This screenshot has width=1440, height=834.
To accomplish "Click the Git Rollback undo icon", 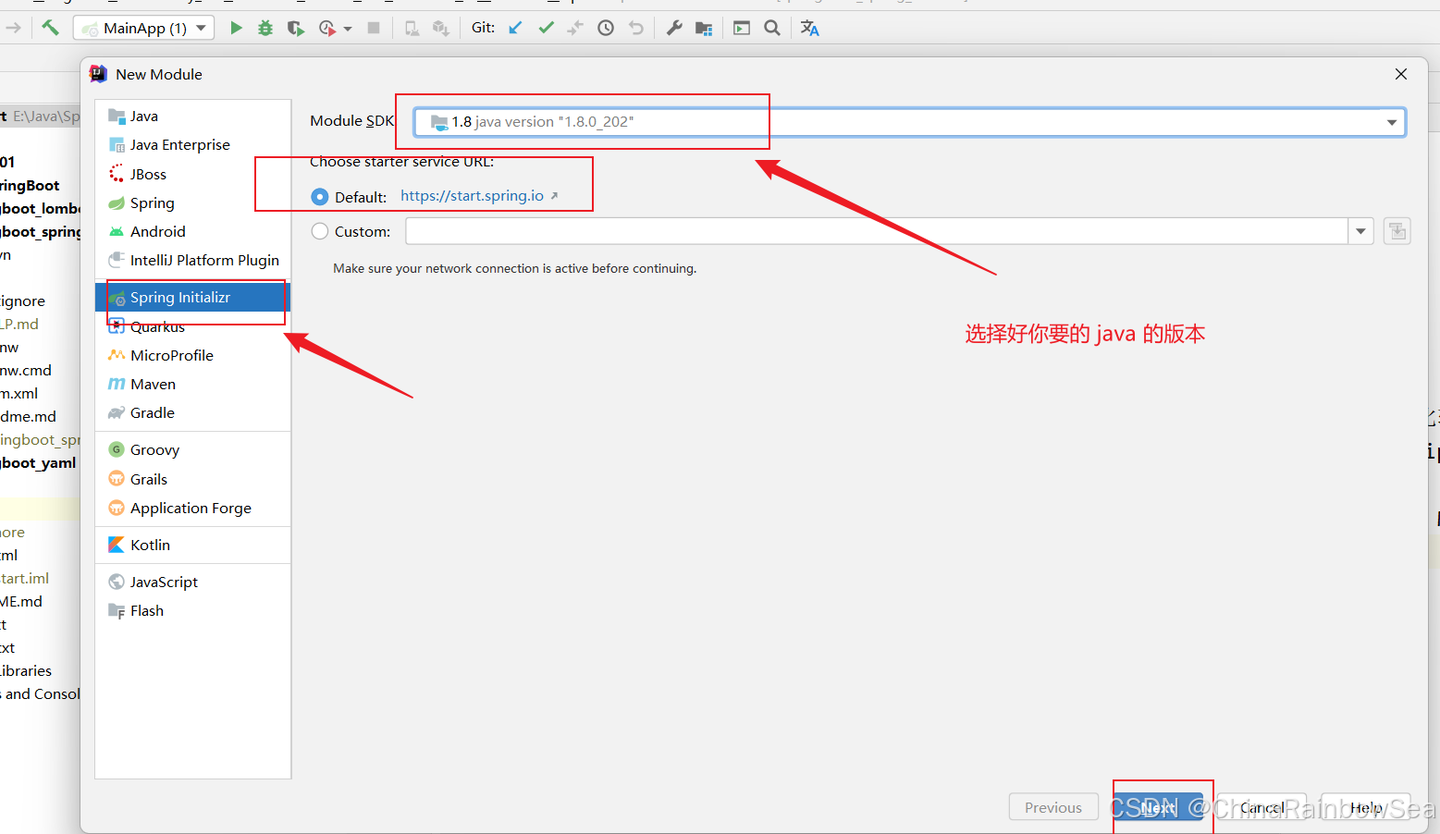I will click(636, 28).
